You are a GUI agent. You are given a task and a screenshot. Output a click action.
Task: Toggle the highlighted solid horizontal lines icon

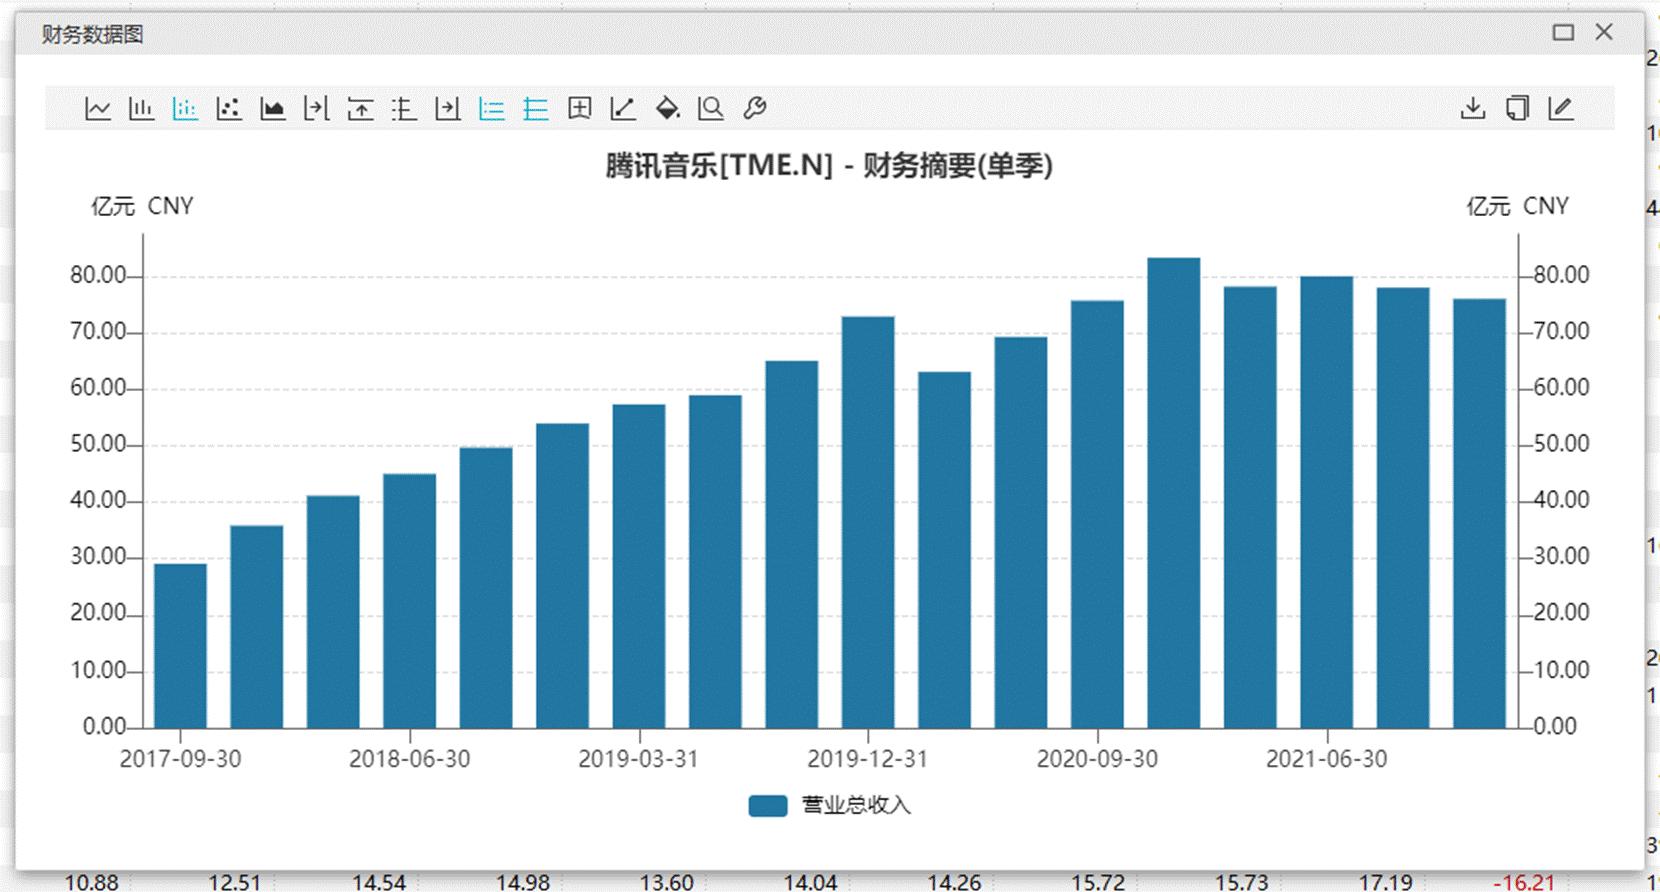(536, 108)
